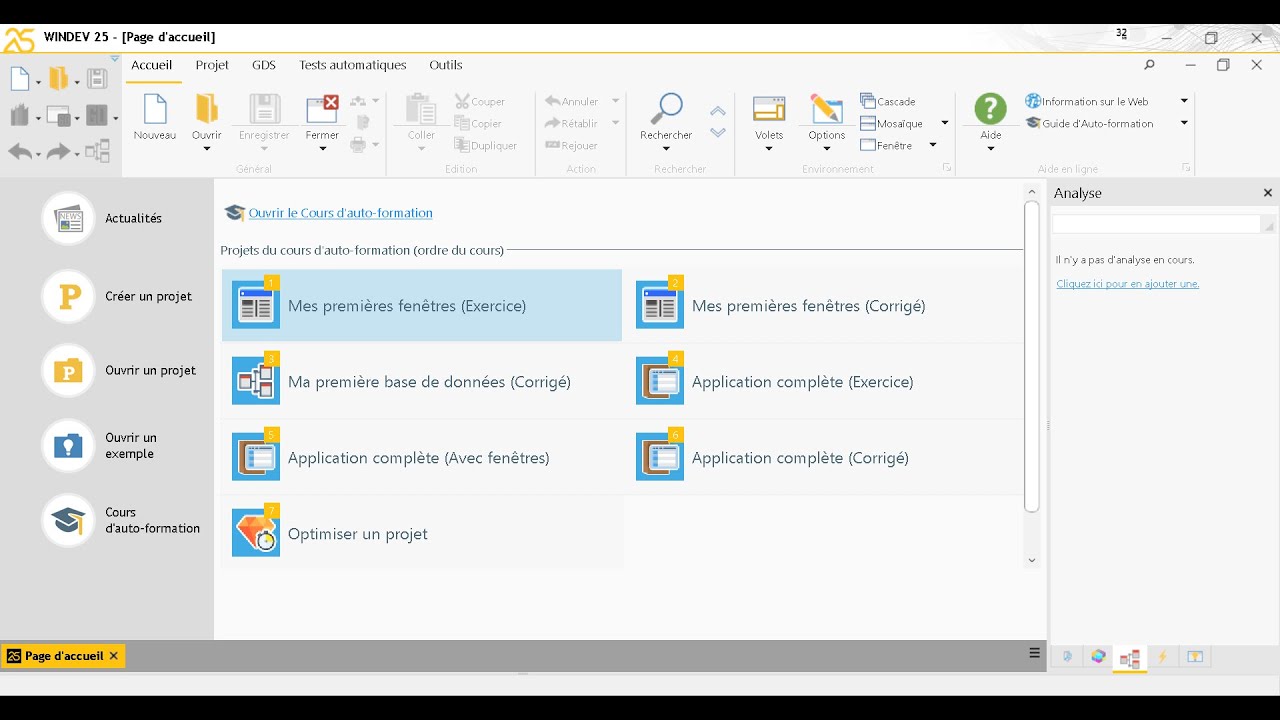The width and height of the screenshot is (1280, 720).
Task: Click the search icon in title ribbon
Action: 1149,65
